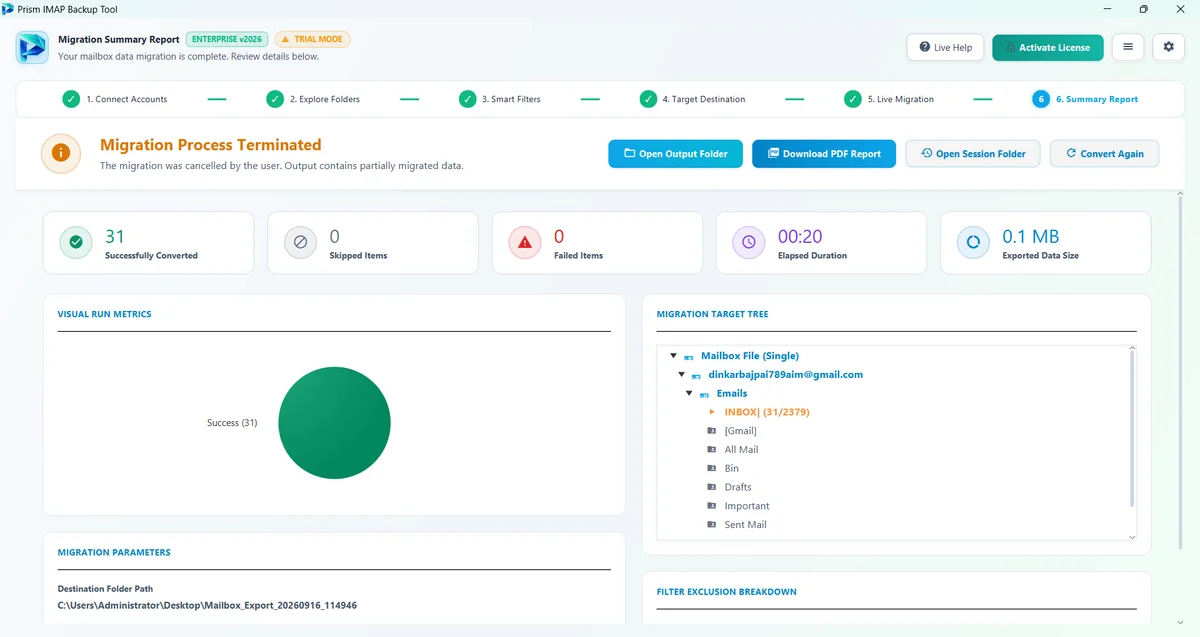Screen dimensions: 1200x637
Task: Click the Convert Again button
Action: [x=1104, y=154]
